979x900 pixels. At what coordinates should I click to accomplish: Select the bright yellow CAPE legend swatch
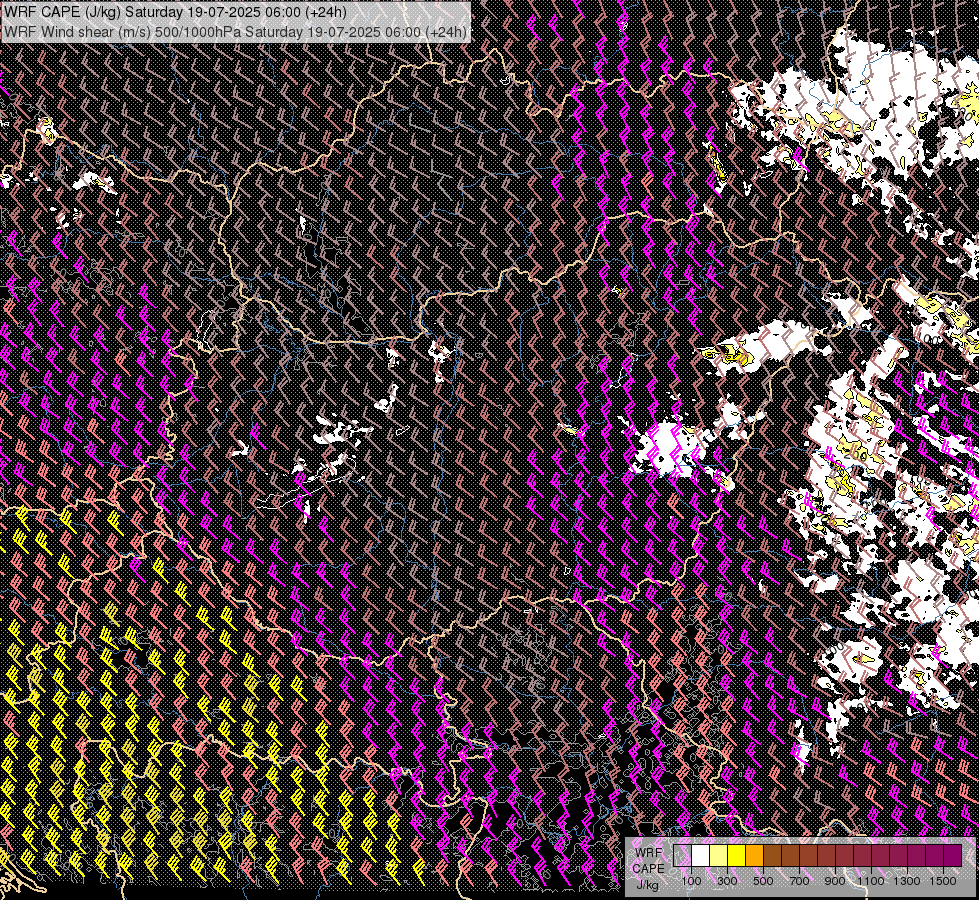(737, 856)
